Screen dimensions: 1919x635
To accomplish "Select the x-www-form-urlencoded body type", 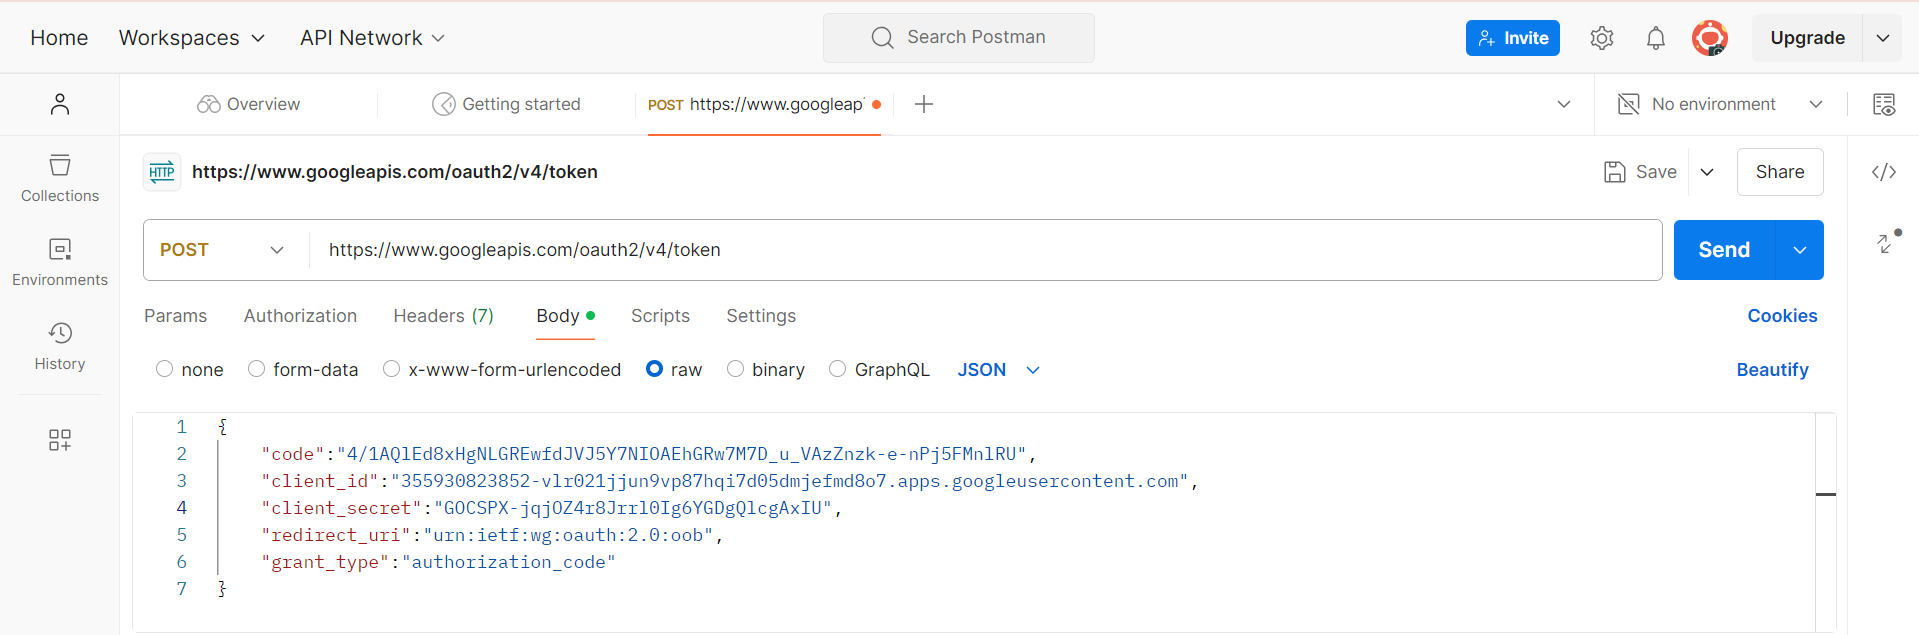I will 392,369.
